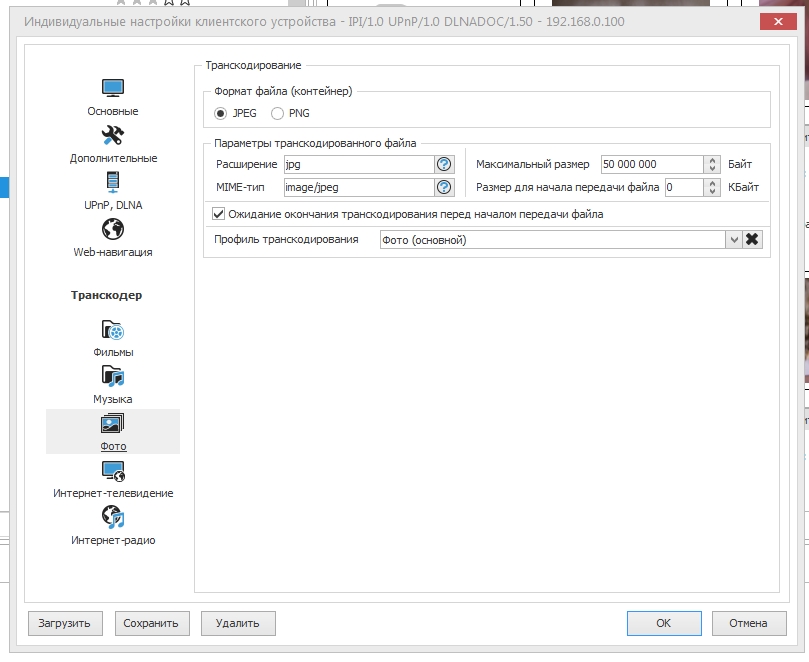
Task: Select the Музыка transcoder icon
Action: click(113, 377)
